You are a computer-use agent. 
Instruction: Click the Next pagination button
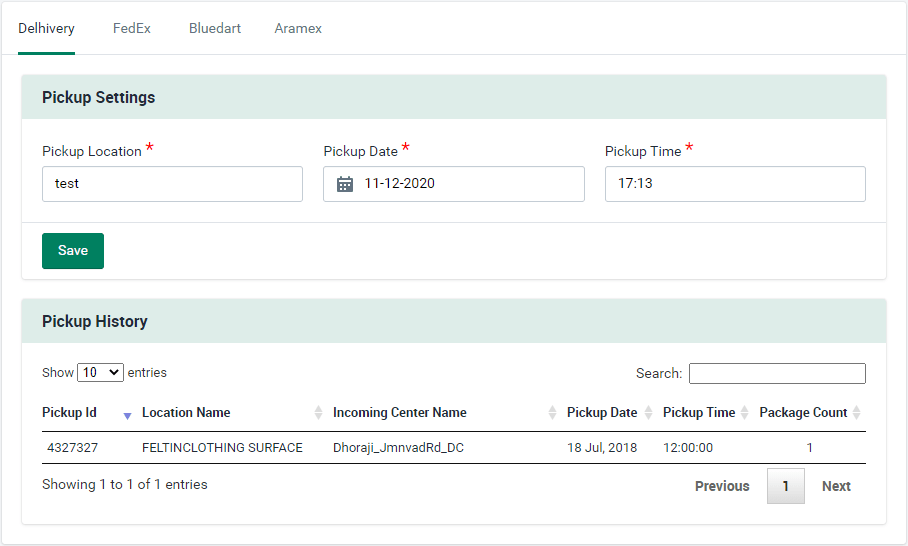click(836, 486)
